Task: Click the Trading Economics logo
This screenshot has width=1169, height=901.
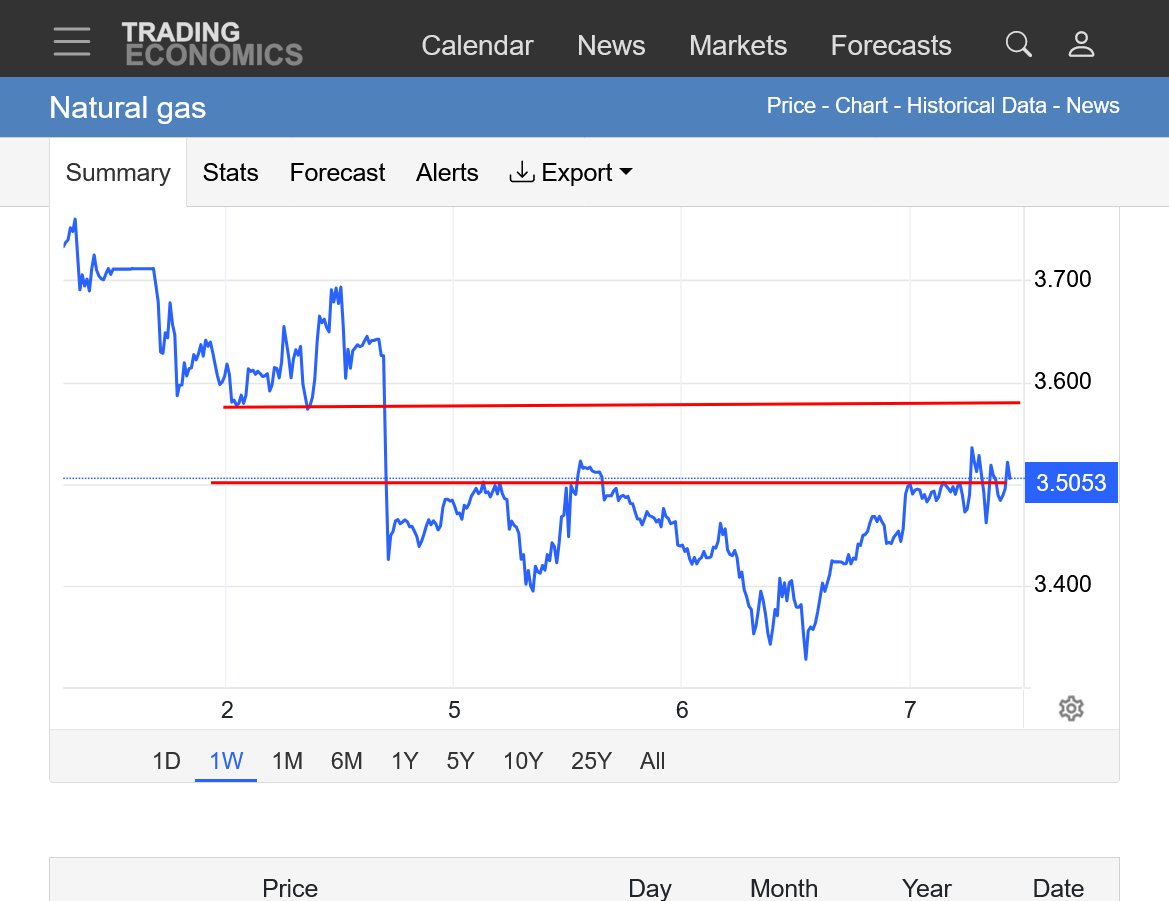Action: 212,44
